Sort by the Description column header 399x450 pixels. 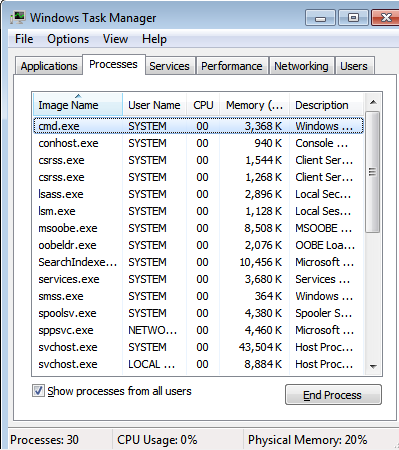pyautogui.click(x=326, y=105)
